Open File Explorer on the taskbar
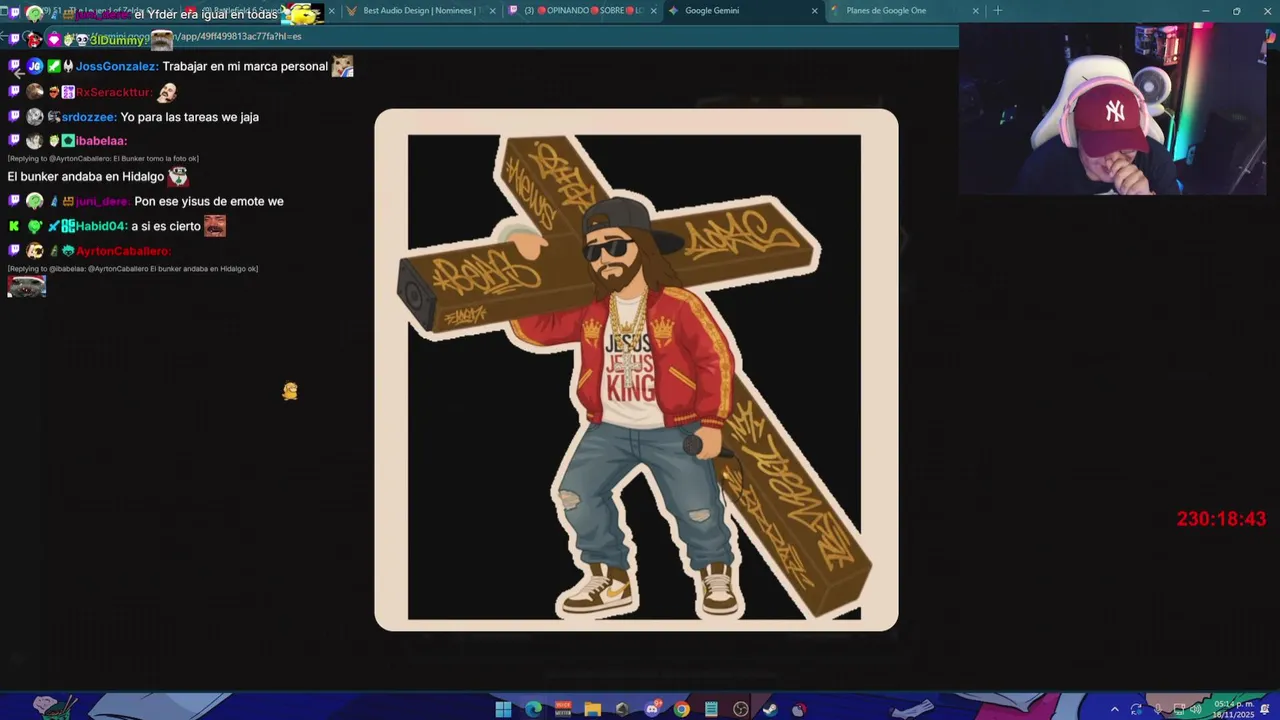Viewport: 1280px width, 720px height. (592, 709)
